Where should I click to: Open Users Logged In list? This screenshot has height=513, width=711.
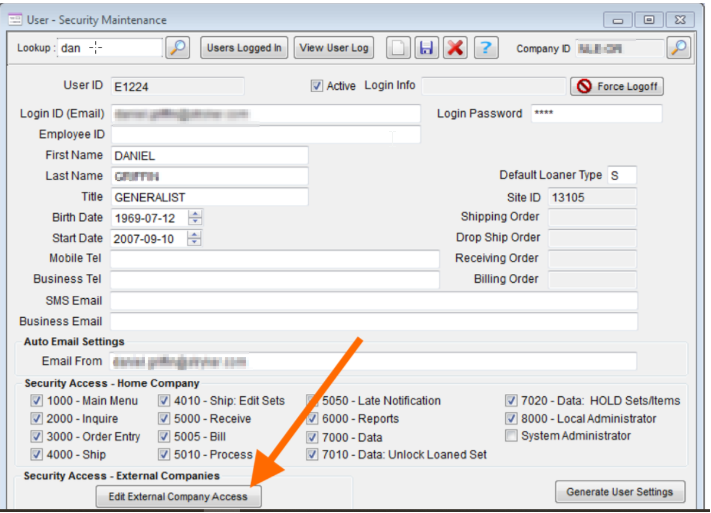[x=244, y=47]
